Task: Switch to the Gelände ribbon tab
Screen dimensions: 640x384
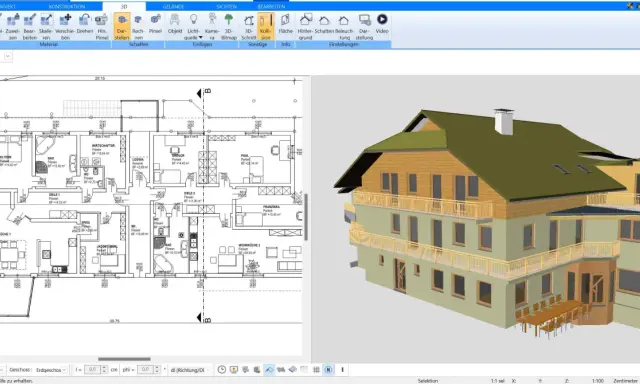Action: coord(173,7)
